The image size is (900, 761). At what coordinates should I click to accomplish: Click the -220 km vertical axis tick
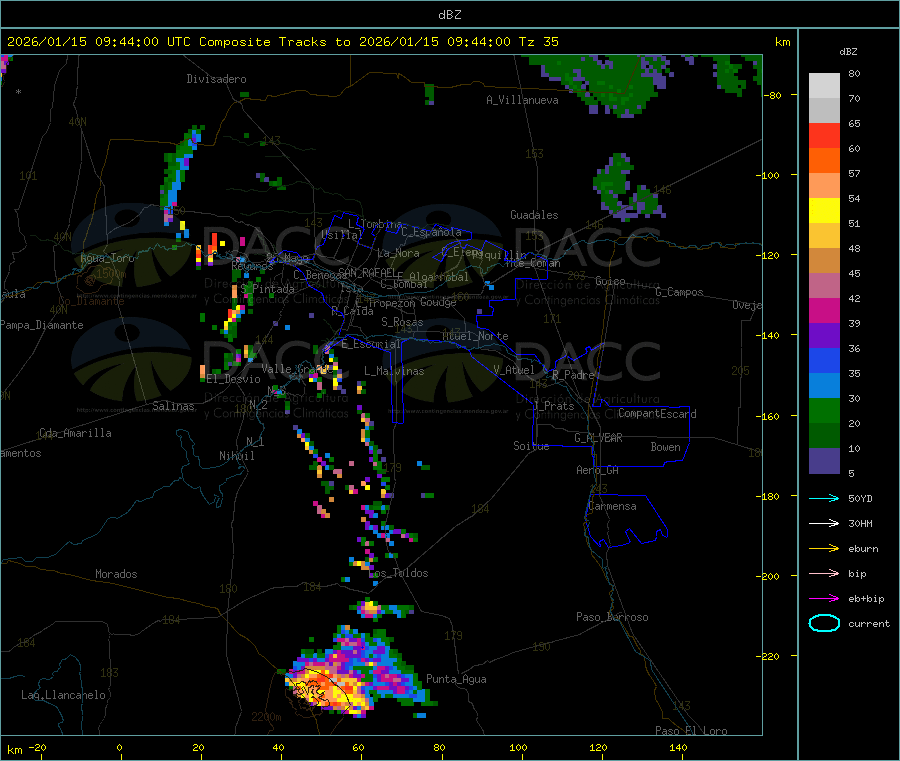point(769,656)
